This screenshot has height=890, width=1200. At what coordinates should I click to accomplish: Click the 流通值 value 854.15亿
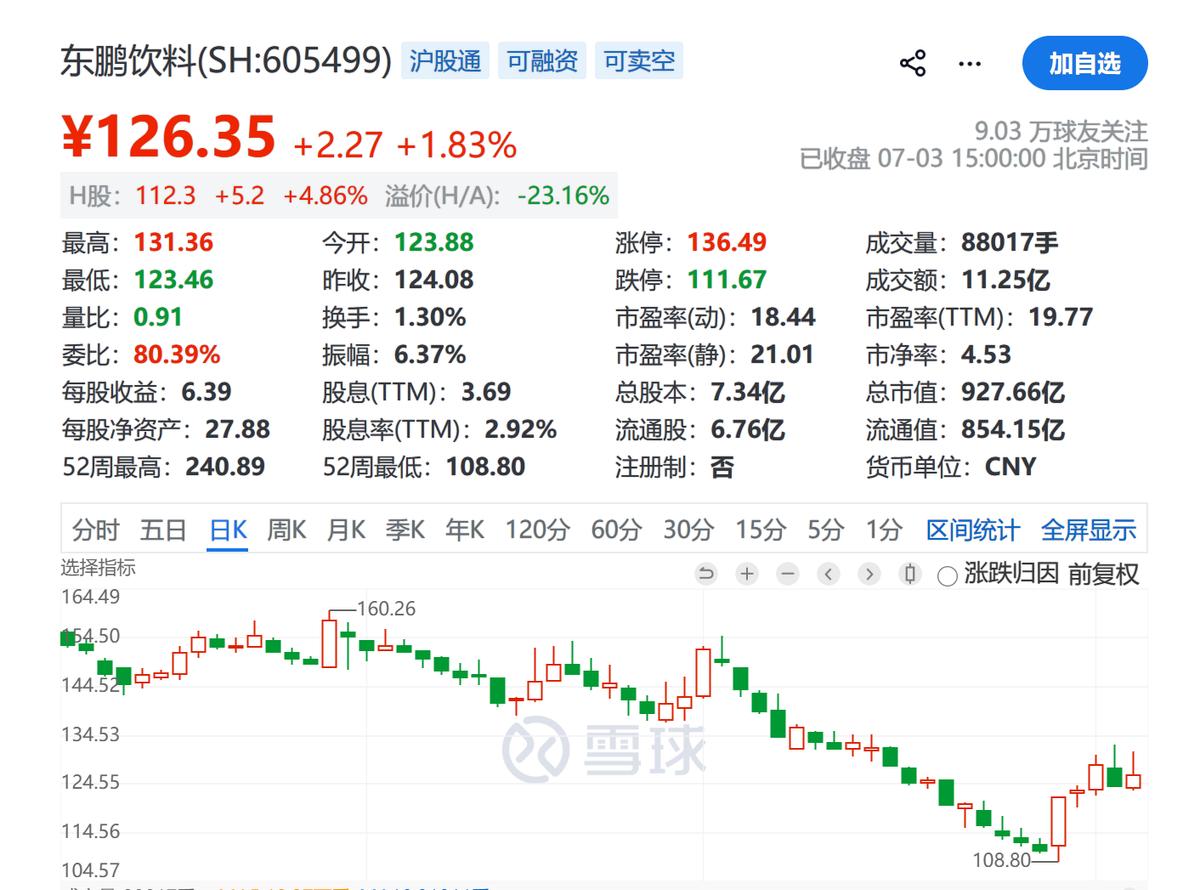point(1012,429)
